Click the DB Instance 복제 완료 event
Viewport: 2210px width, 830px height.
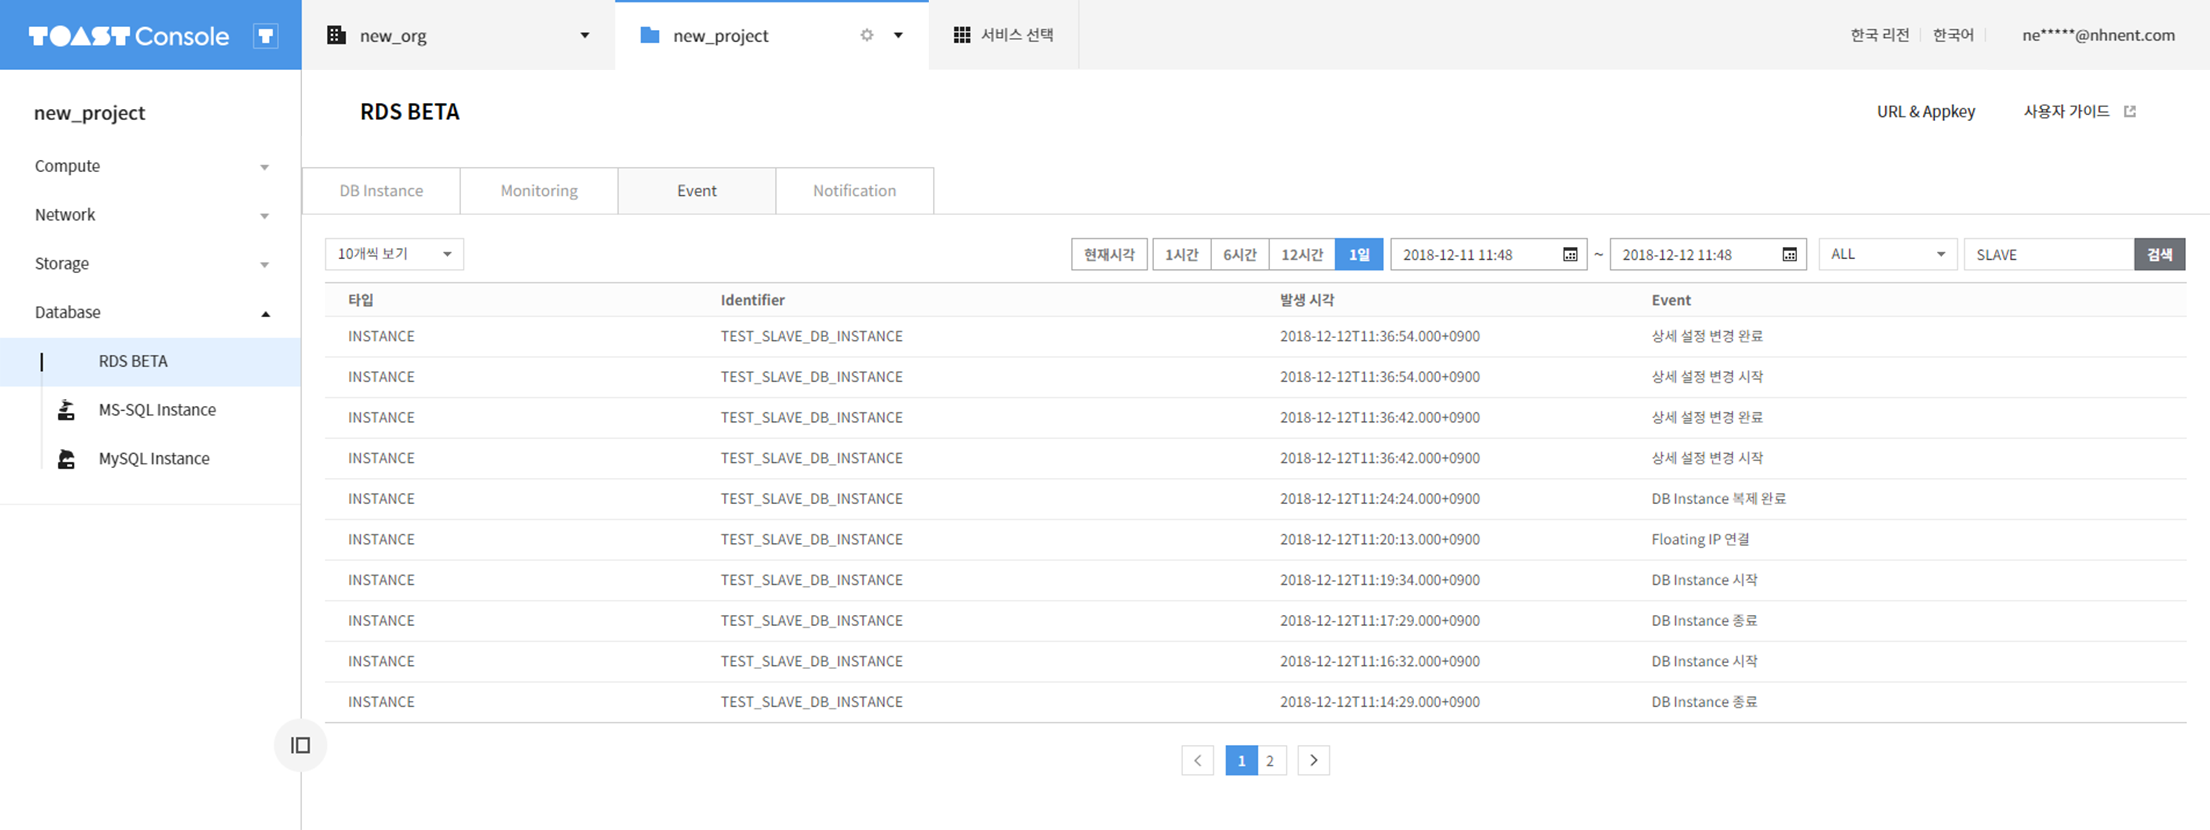point(1718,499)
